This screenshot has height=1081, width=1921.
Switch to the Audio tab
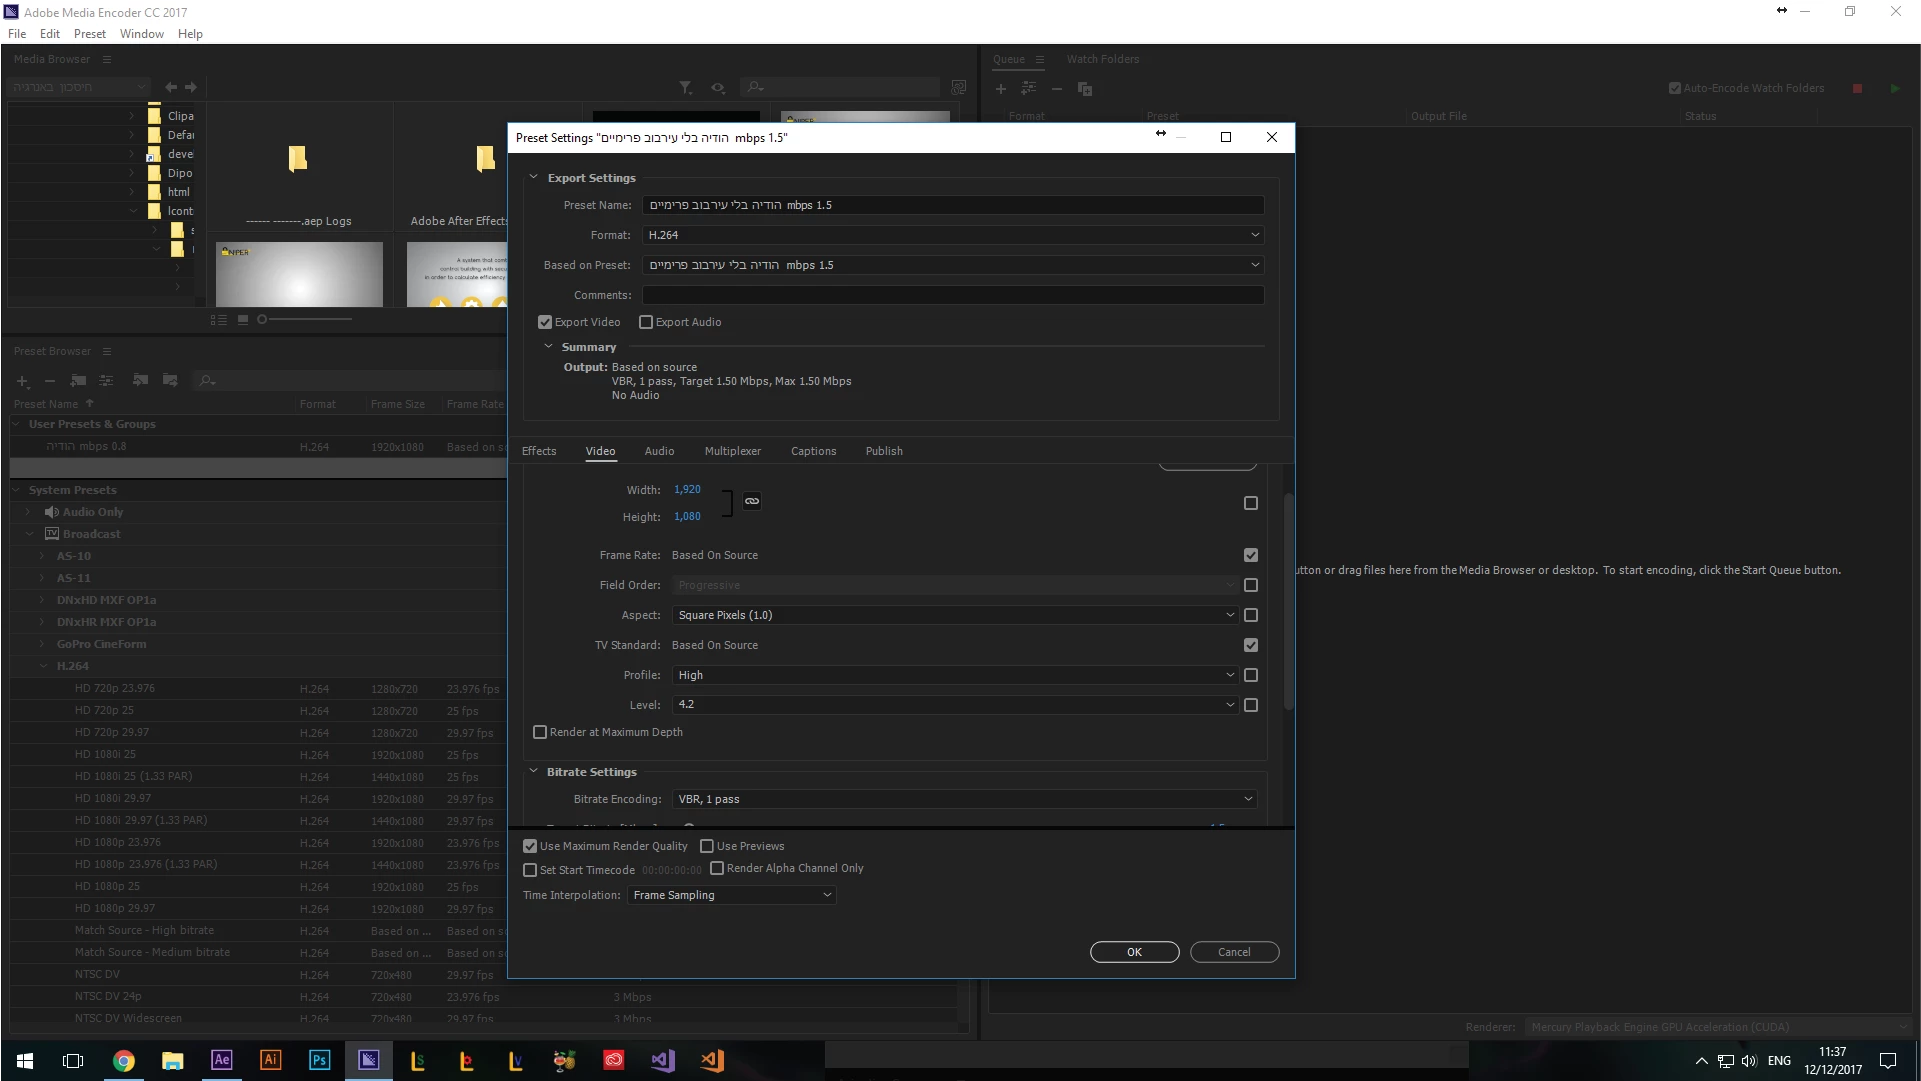pos(659,451)
